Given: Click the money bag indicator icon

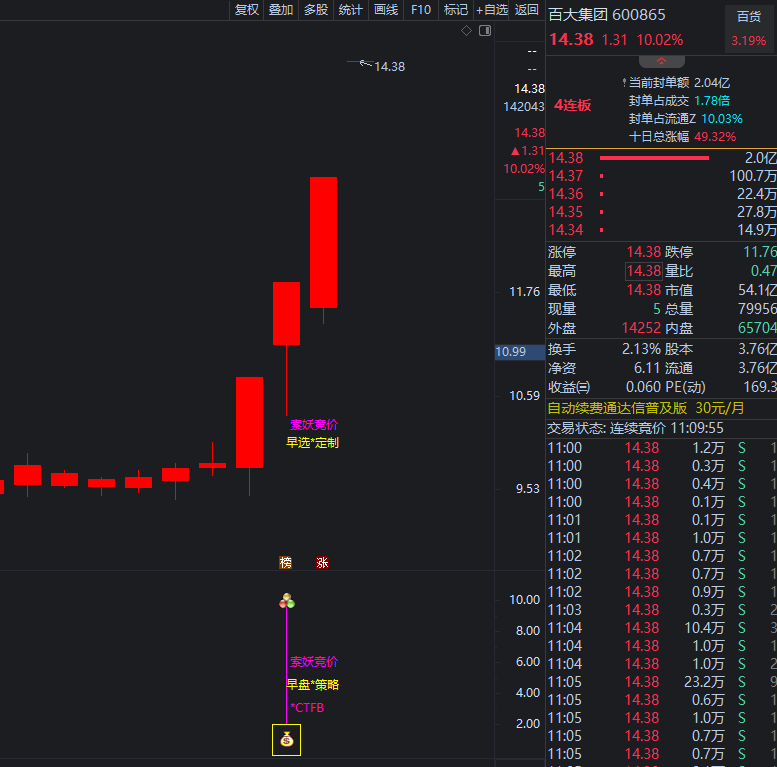Looking at the screenshot, I should (287, 740).
